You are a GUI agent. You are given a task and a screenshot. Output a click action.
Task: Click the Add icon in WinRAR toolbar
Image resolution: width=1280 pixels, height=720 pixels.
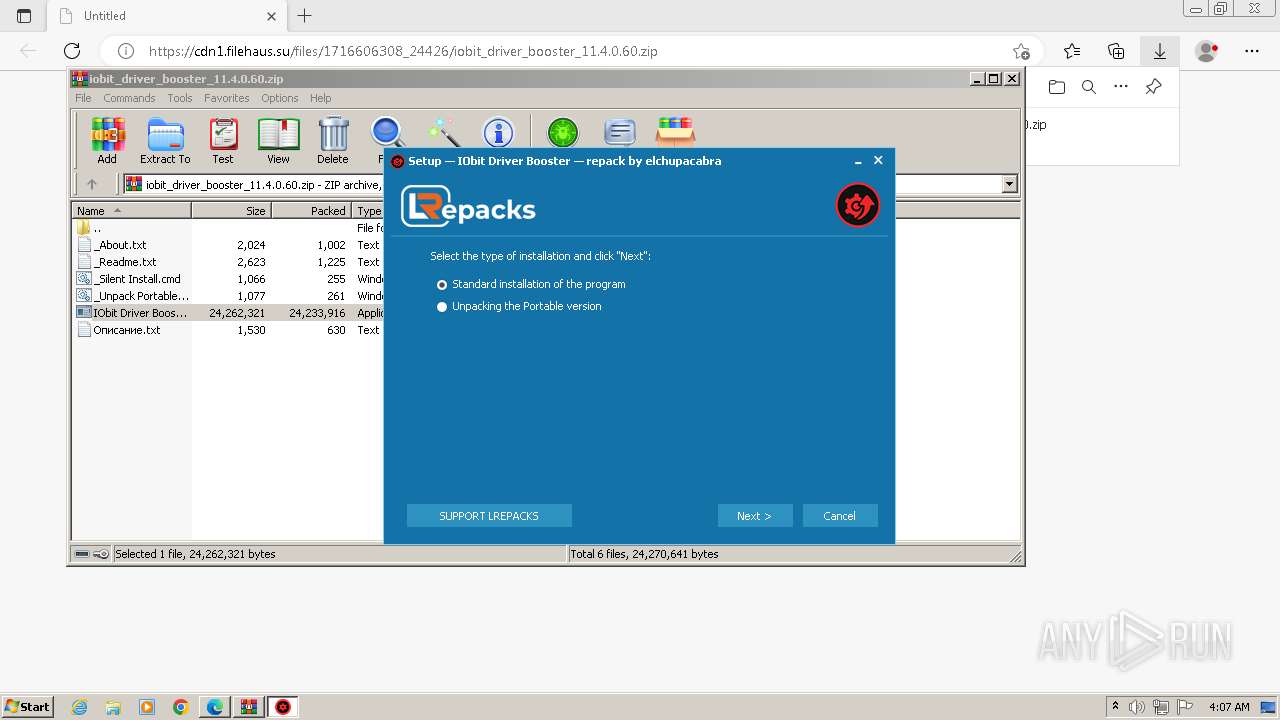107,140
